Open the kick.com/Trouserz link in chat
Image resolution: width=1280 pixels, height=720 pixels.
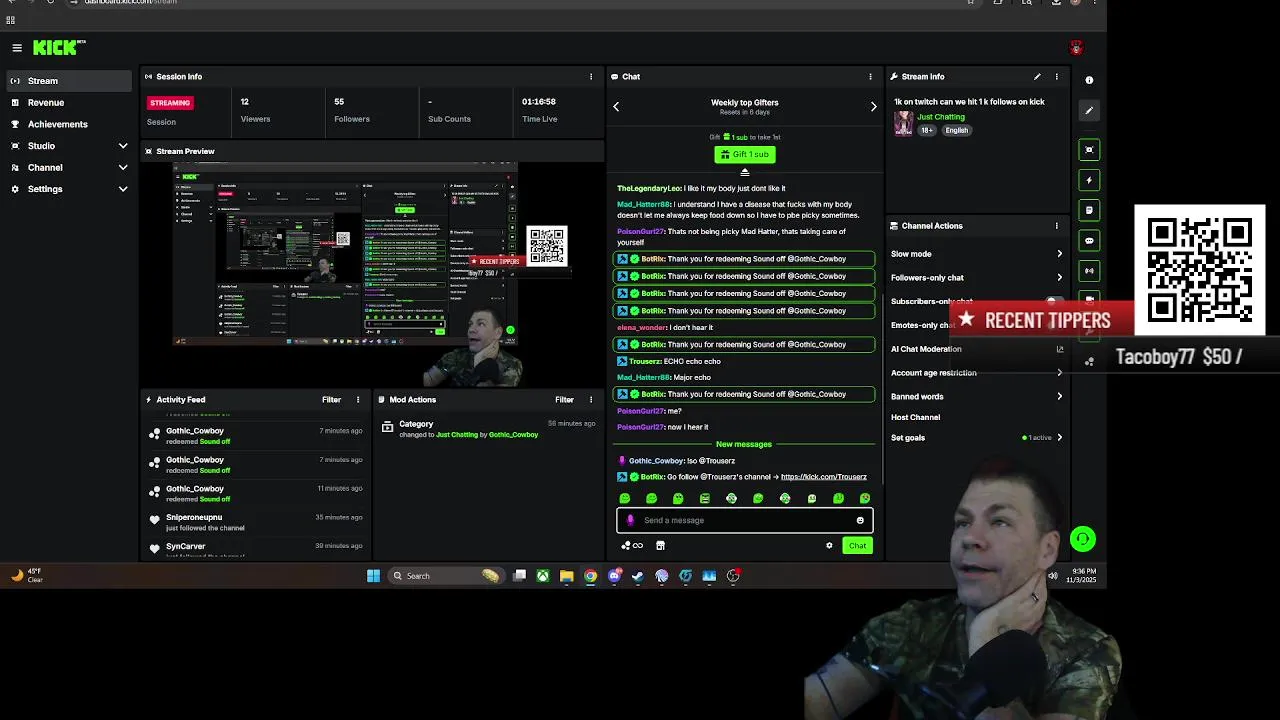click(x=823, y=477)
